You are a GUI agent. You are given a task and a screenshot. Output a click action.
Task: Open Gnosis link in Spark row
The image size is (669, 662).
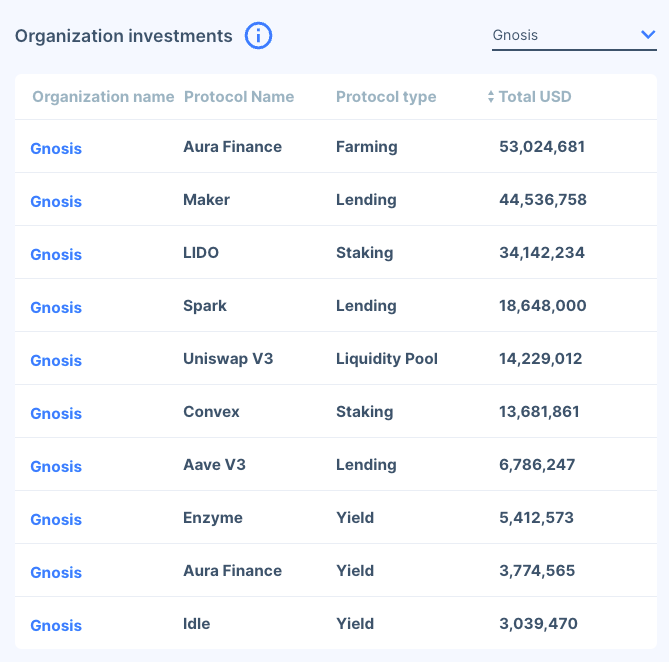click(56, 308)
